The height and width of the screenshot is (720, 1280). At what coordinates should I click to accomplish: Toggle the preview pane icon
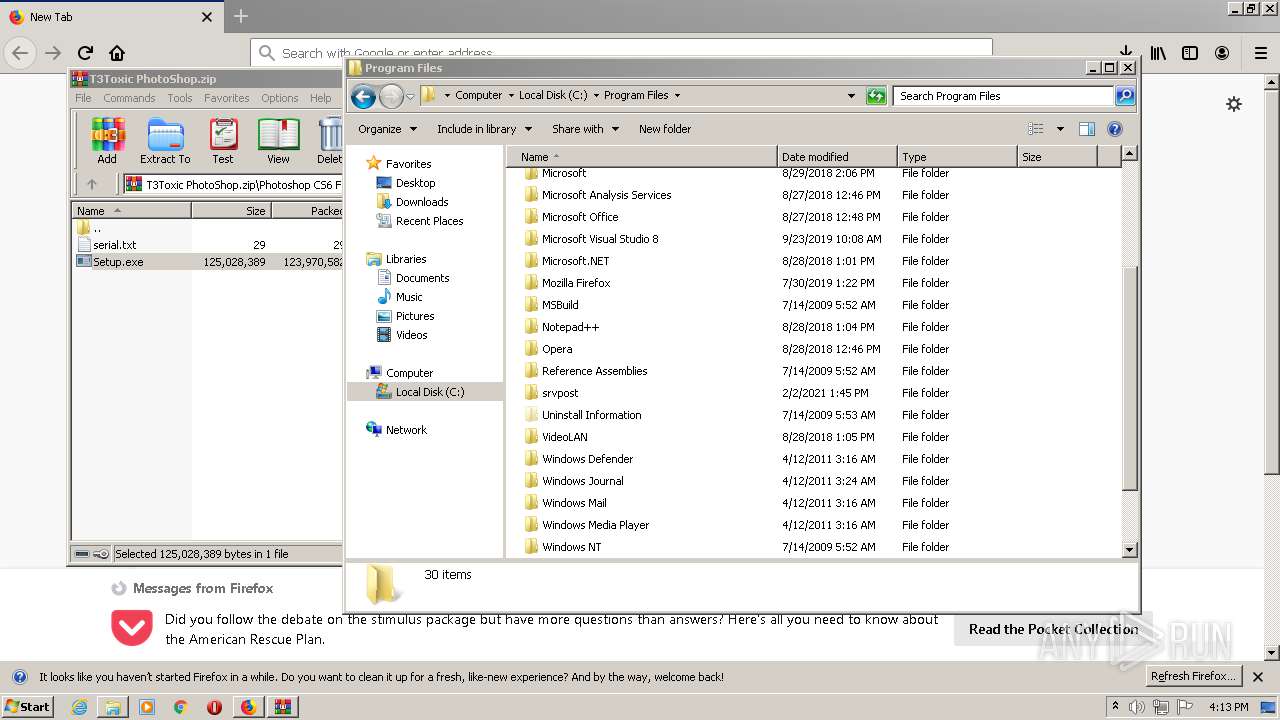tap(1087, 129)
